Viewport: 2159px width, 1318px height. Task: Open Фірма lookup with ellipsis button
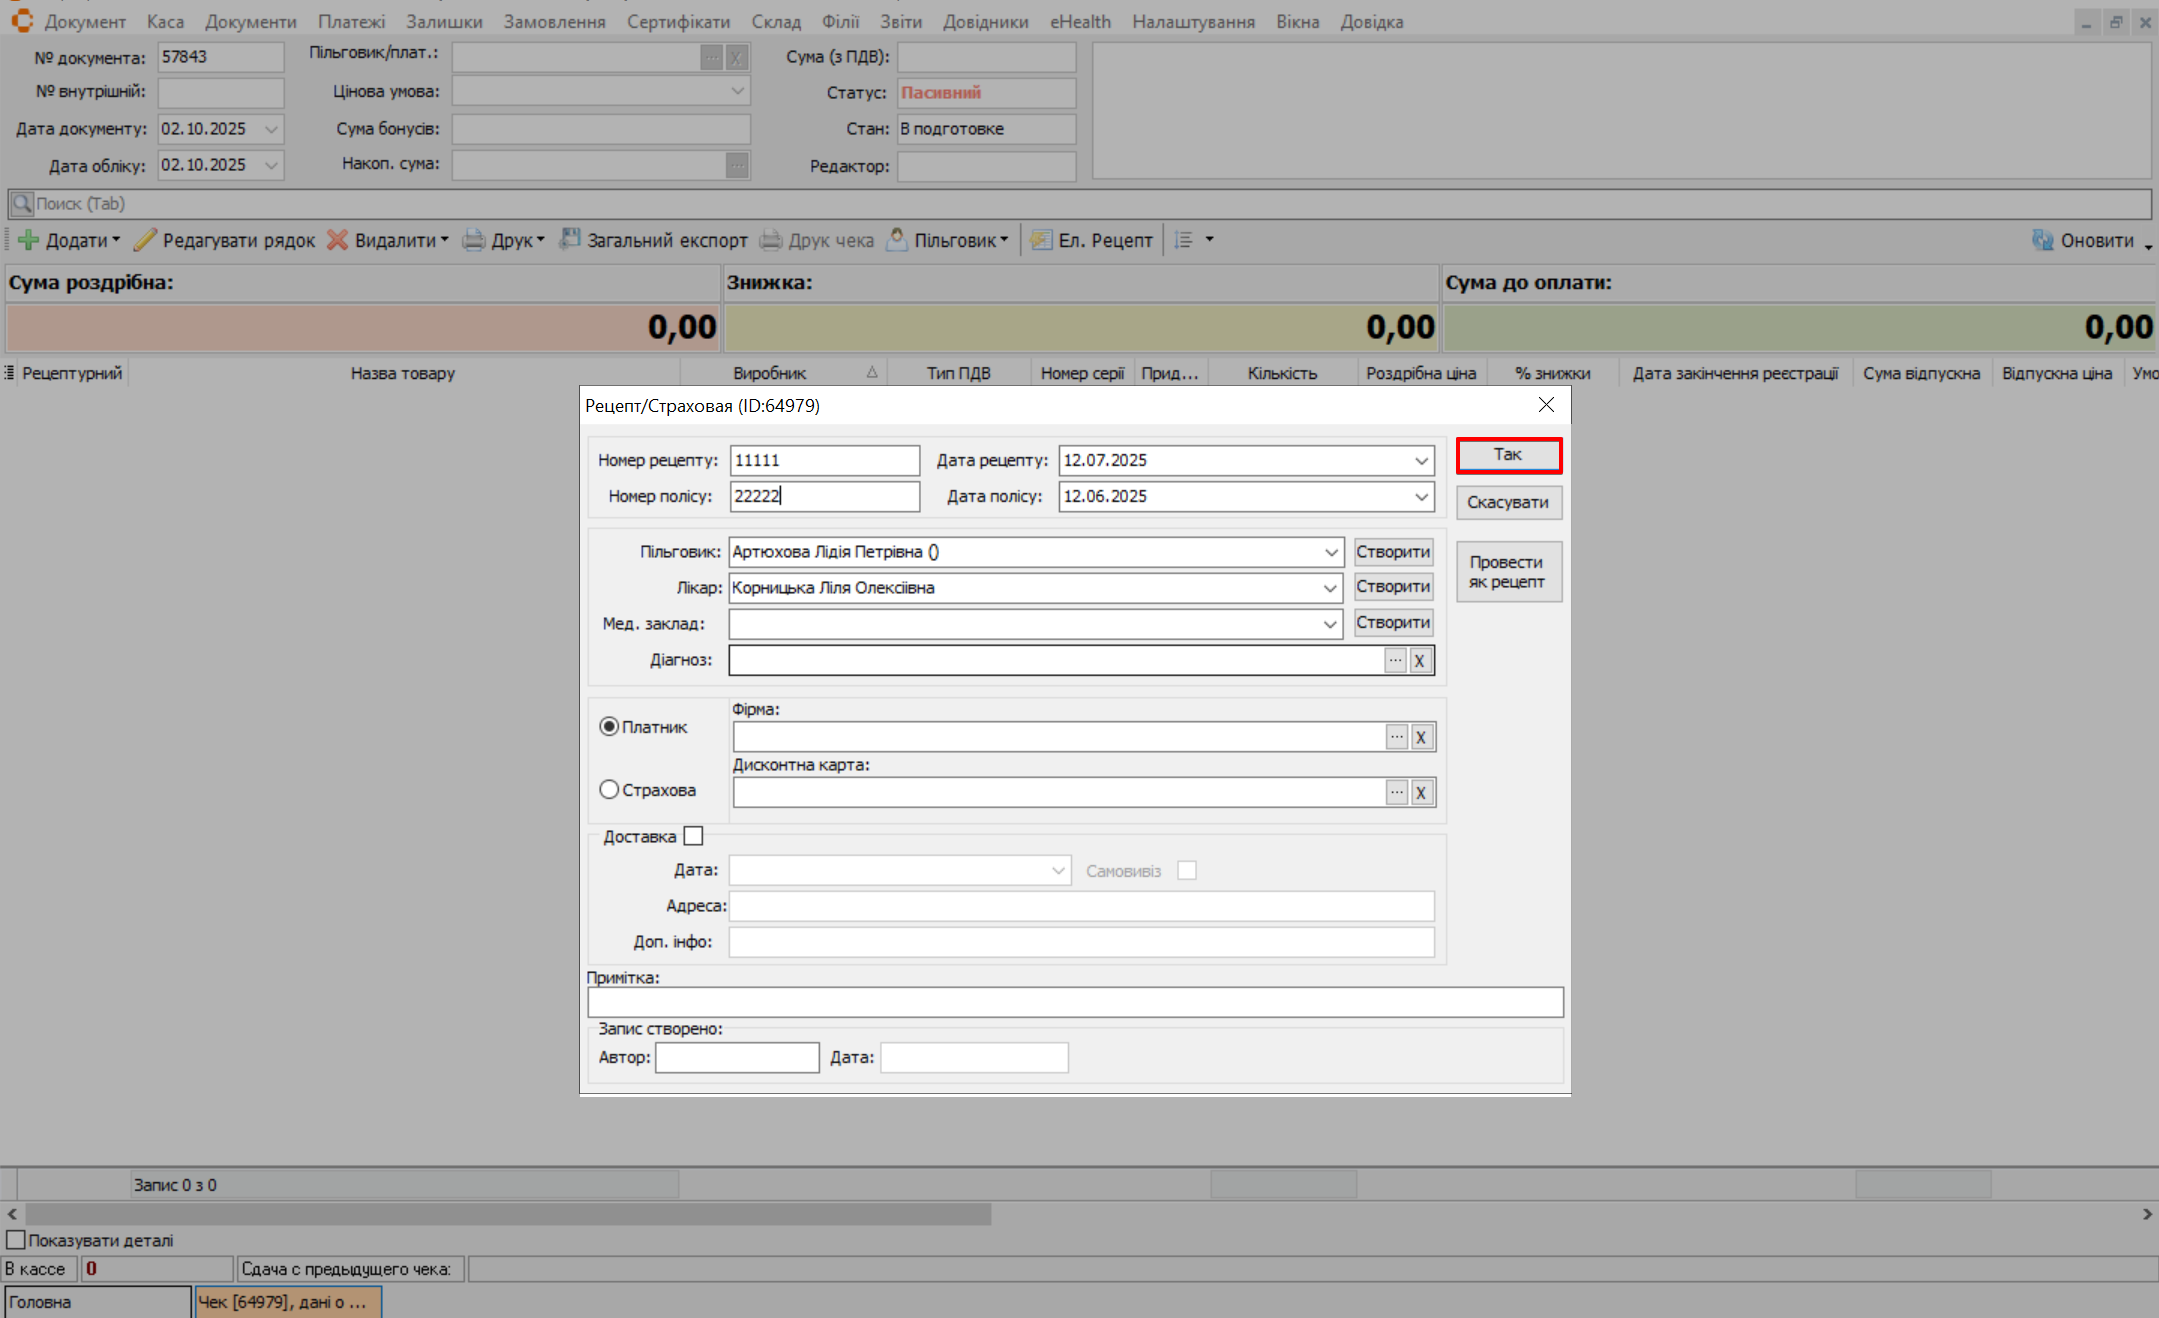pyautogui.click(x=1397, y=737)
